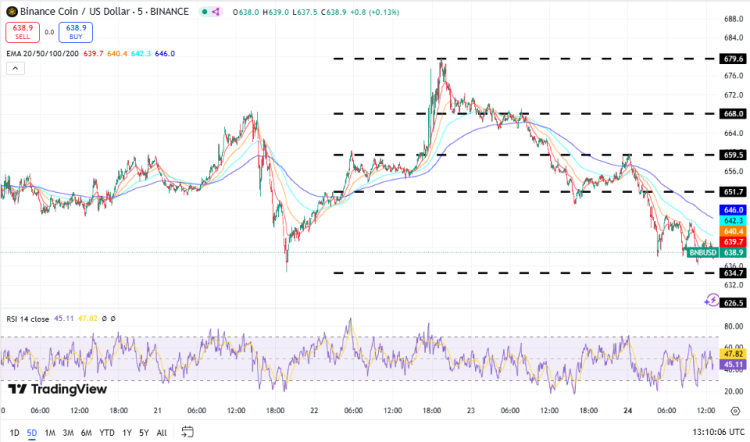Click the 668.0 price level label
This screenshot has width=750, height=442.
coord(733,114)
